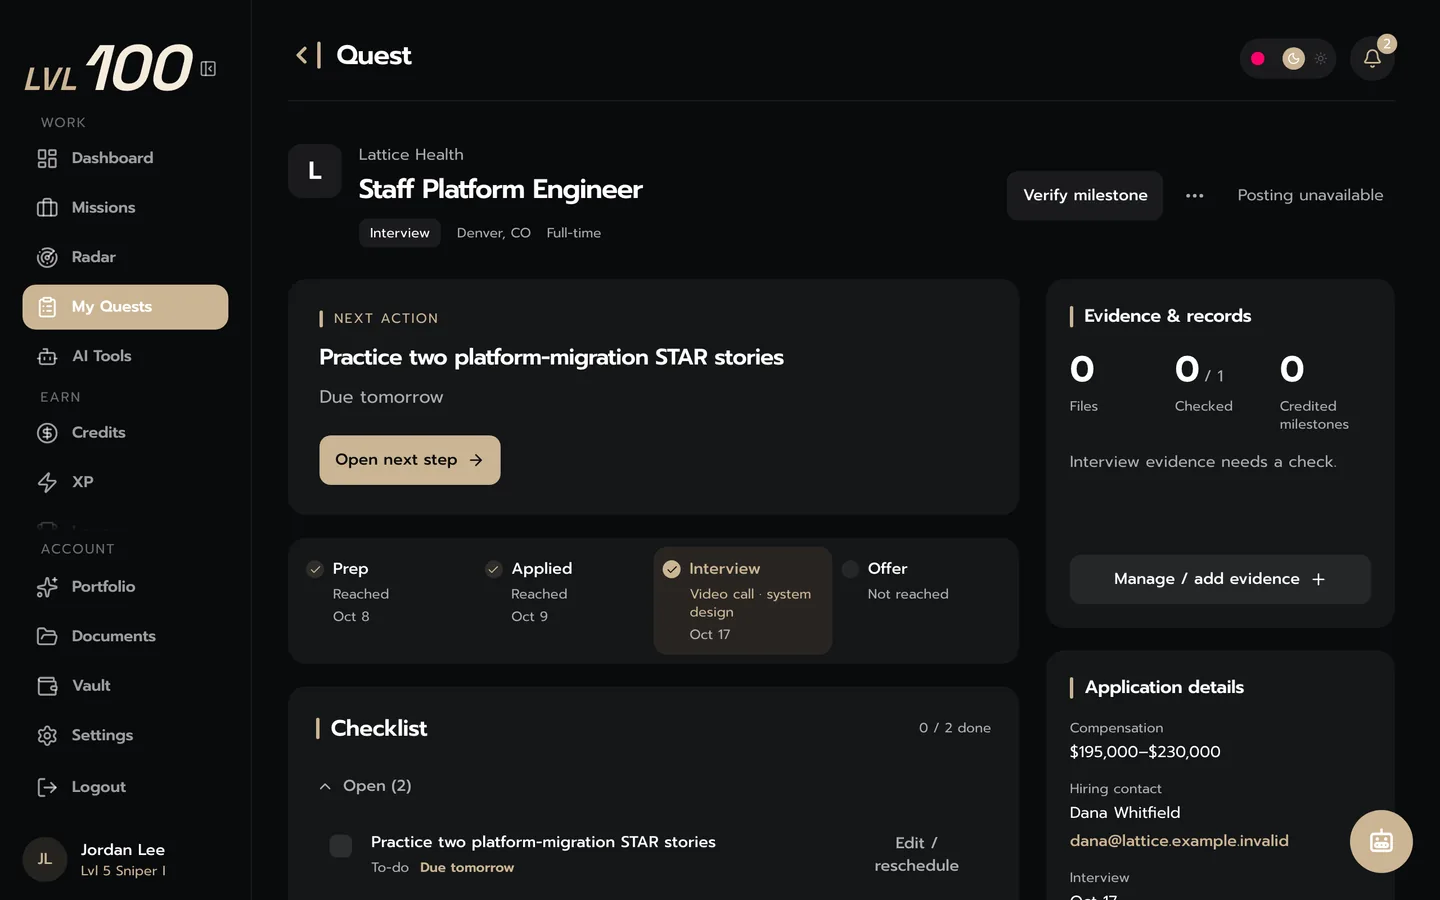This screenshot has height=900, width=1440.
Task: Open Missions in the sidebar
Action: [x=125, y=208]
